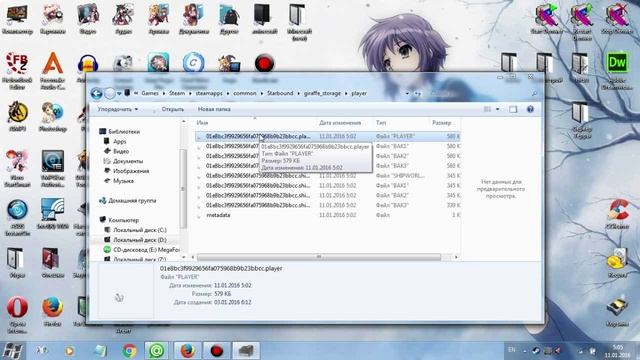Select the 339 K file of type "BAK3"

click(x=328, y=205)
